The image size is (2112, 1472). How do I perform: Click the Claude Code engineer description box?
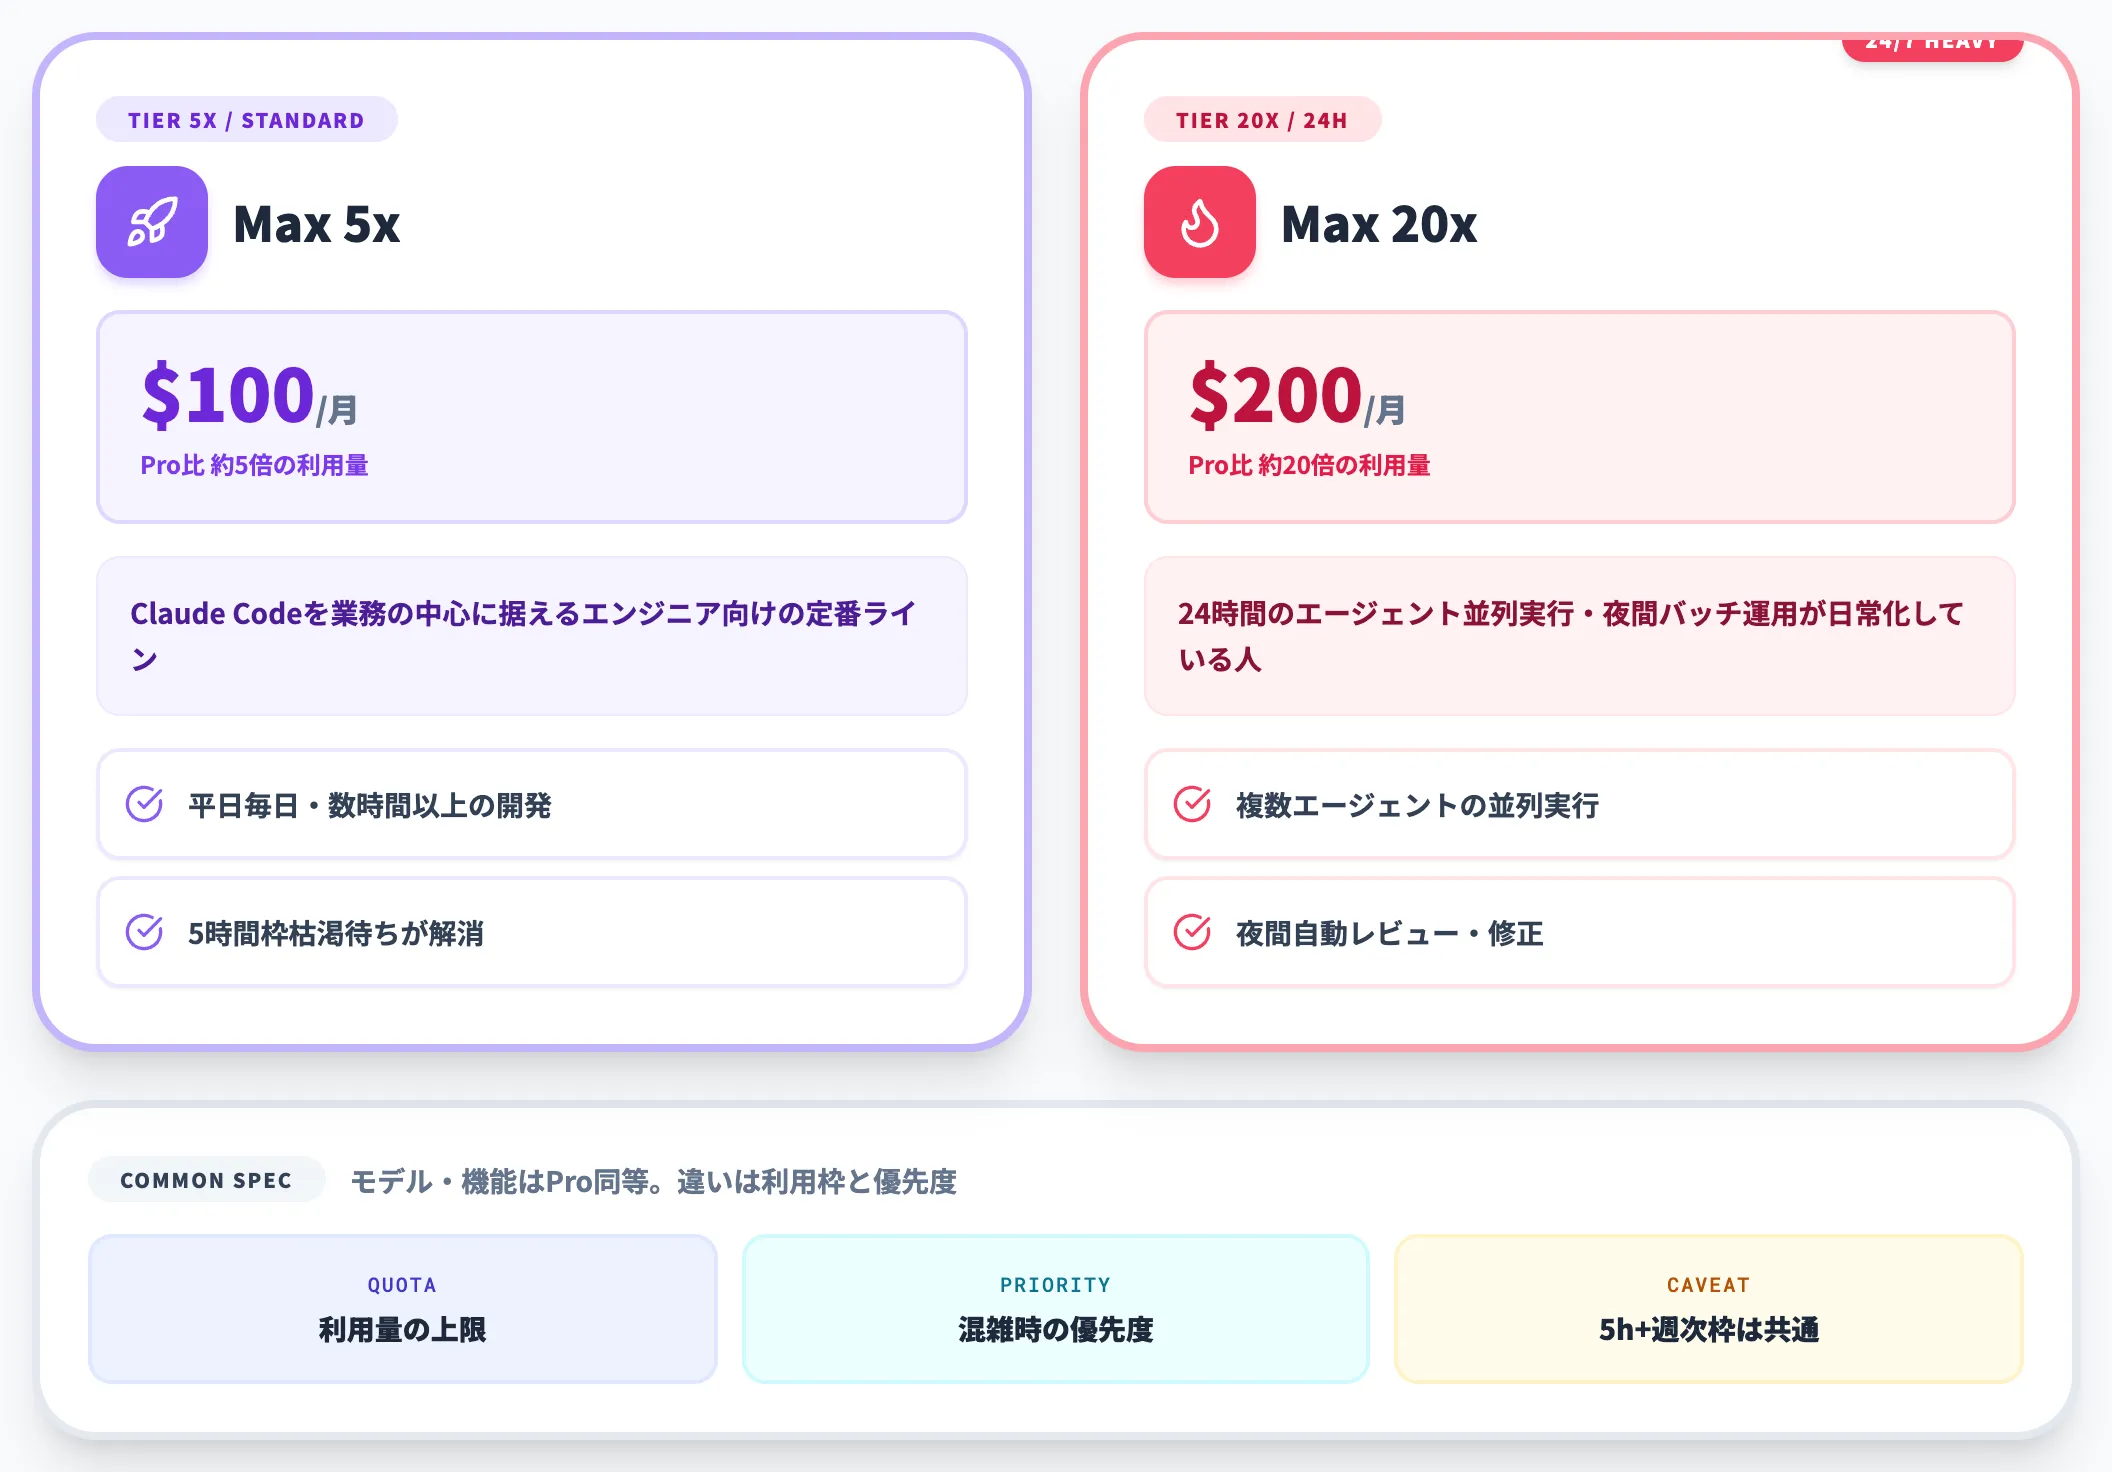click(532, 636)
